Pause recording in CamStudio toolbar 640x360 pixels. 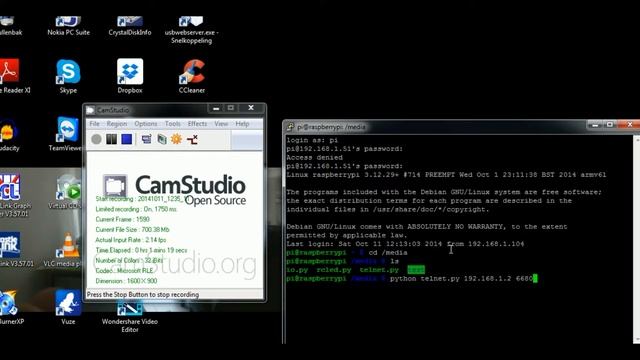[x=111, y=139]
